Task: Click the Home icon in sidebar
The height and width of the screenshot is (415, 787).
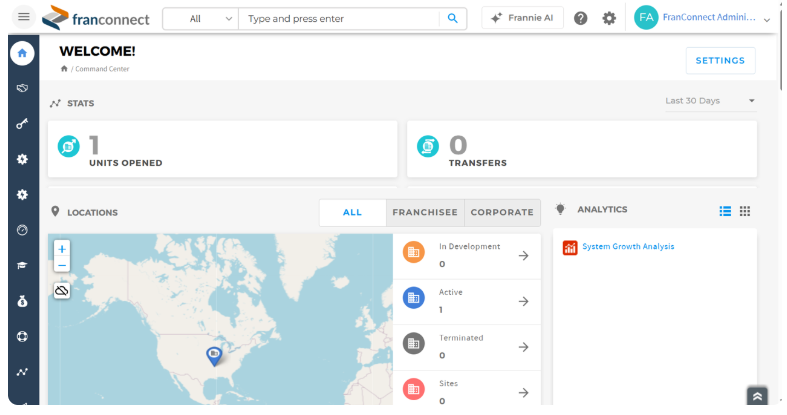Action: click(x=22, y=53)
